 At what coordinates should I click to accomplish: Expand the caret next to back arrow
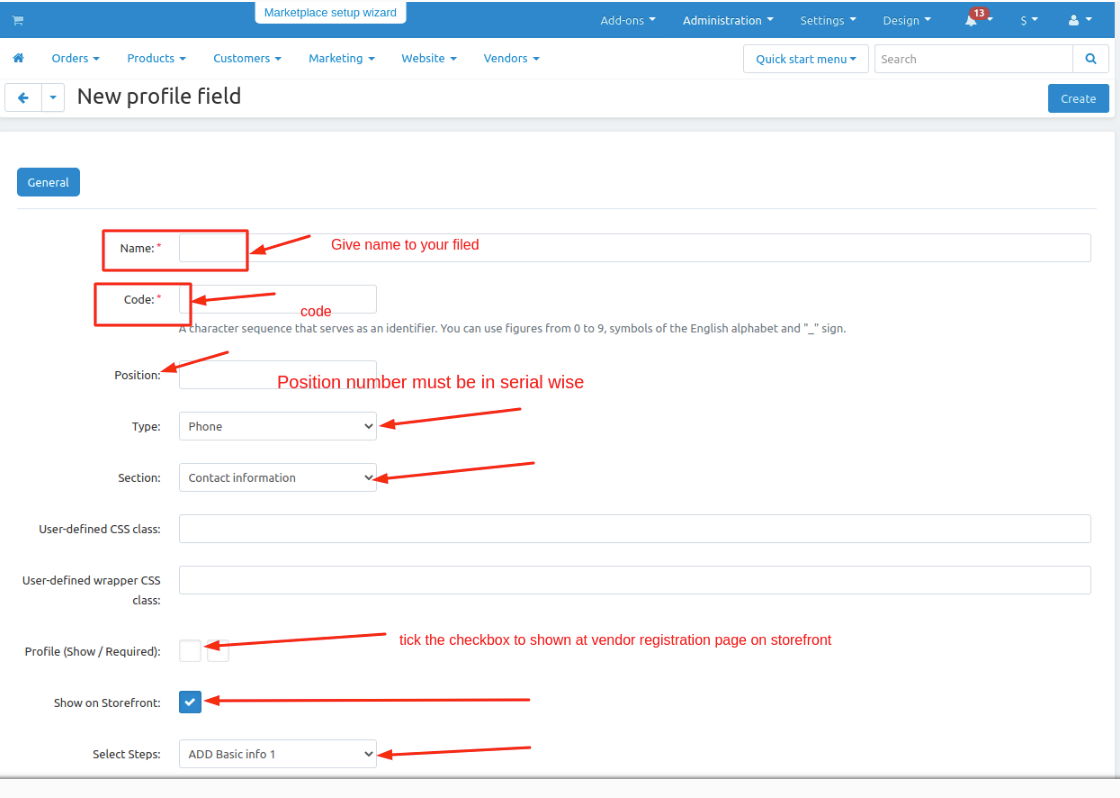[x=53, y=98]
